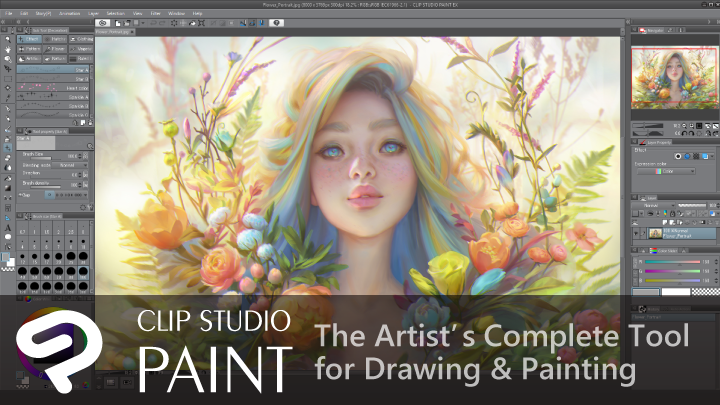Open the Animation menu
The width and height of the screenshot is (720, 405).
click(69, 13)
